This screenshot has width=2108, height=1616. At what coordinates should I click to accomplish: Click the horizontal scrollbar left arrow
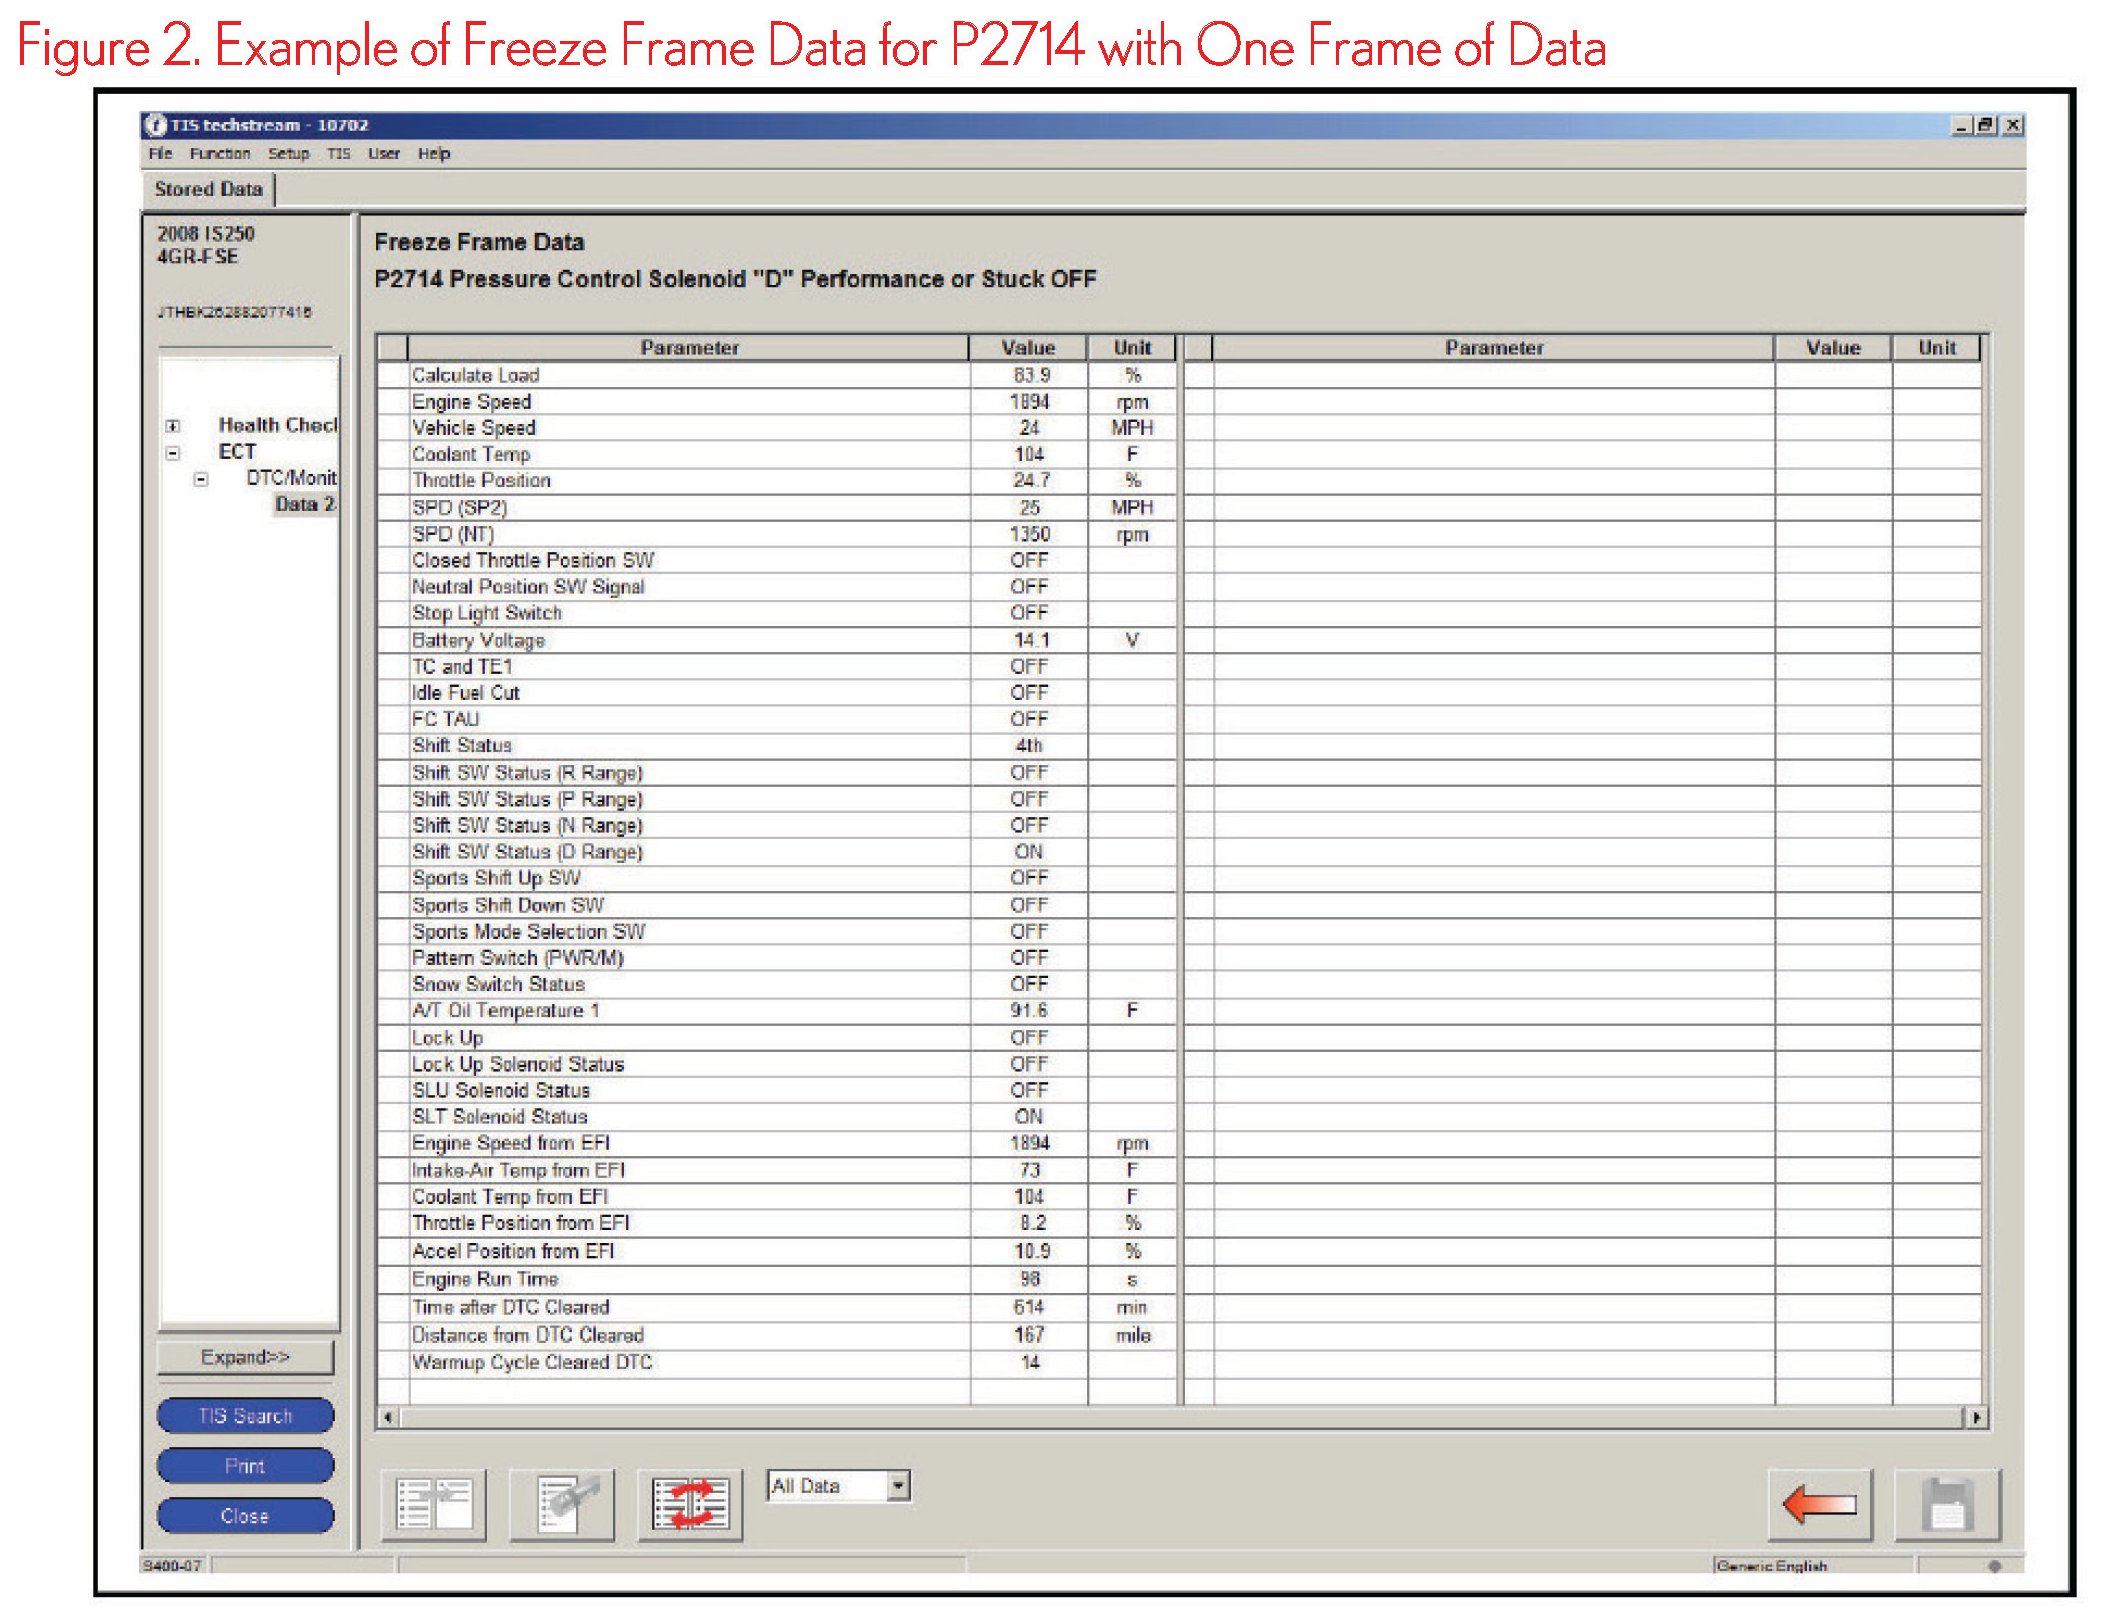coord(388,1417)
